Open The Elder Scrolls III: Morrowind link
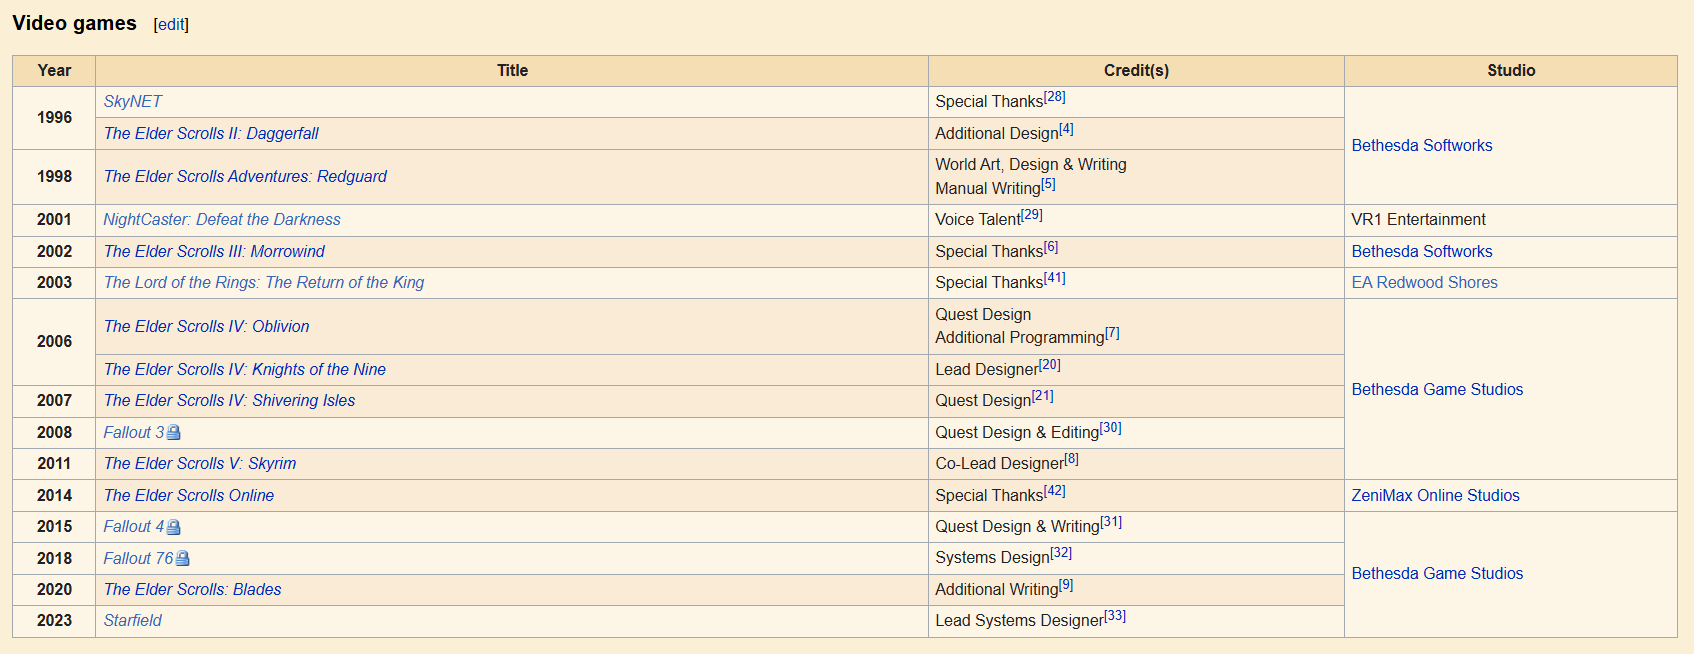 [214, 252]
